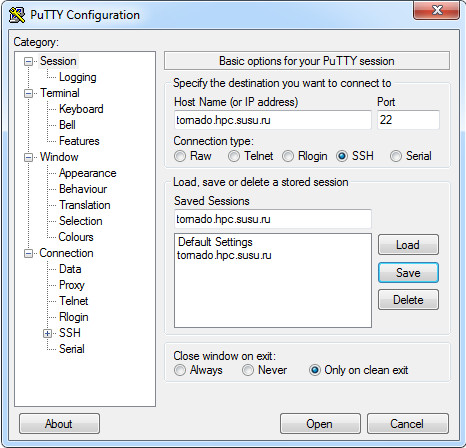Select Raw connection type

point(180,156)
